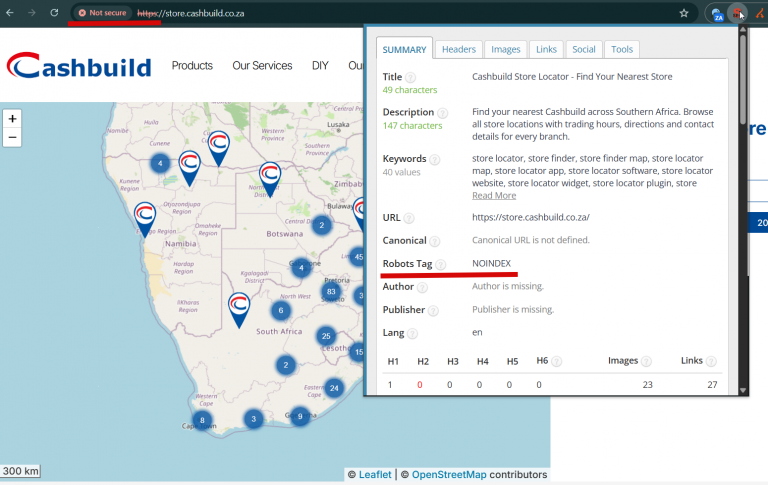Open the 4-store cluster near Cunene
The width and height of the screenshot is (768, 485).
pyautogui.click(x=160, y=163)
